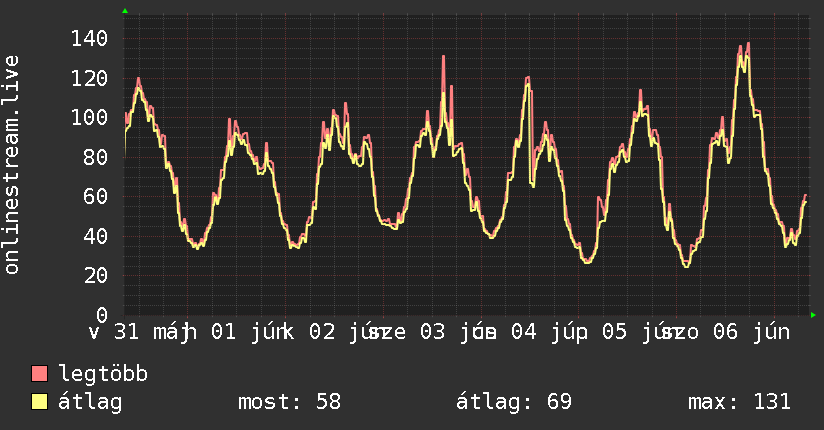Click the '05 jún' date label
The width and height of the screenshot is (824, 430).
click(x=641, y=332)
